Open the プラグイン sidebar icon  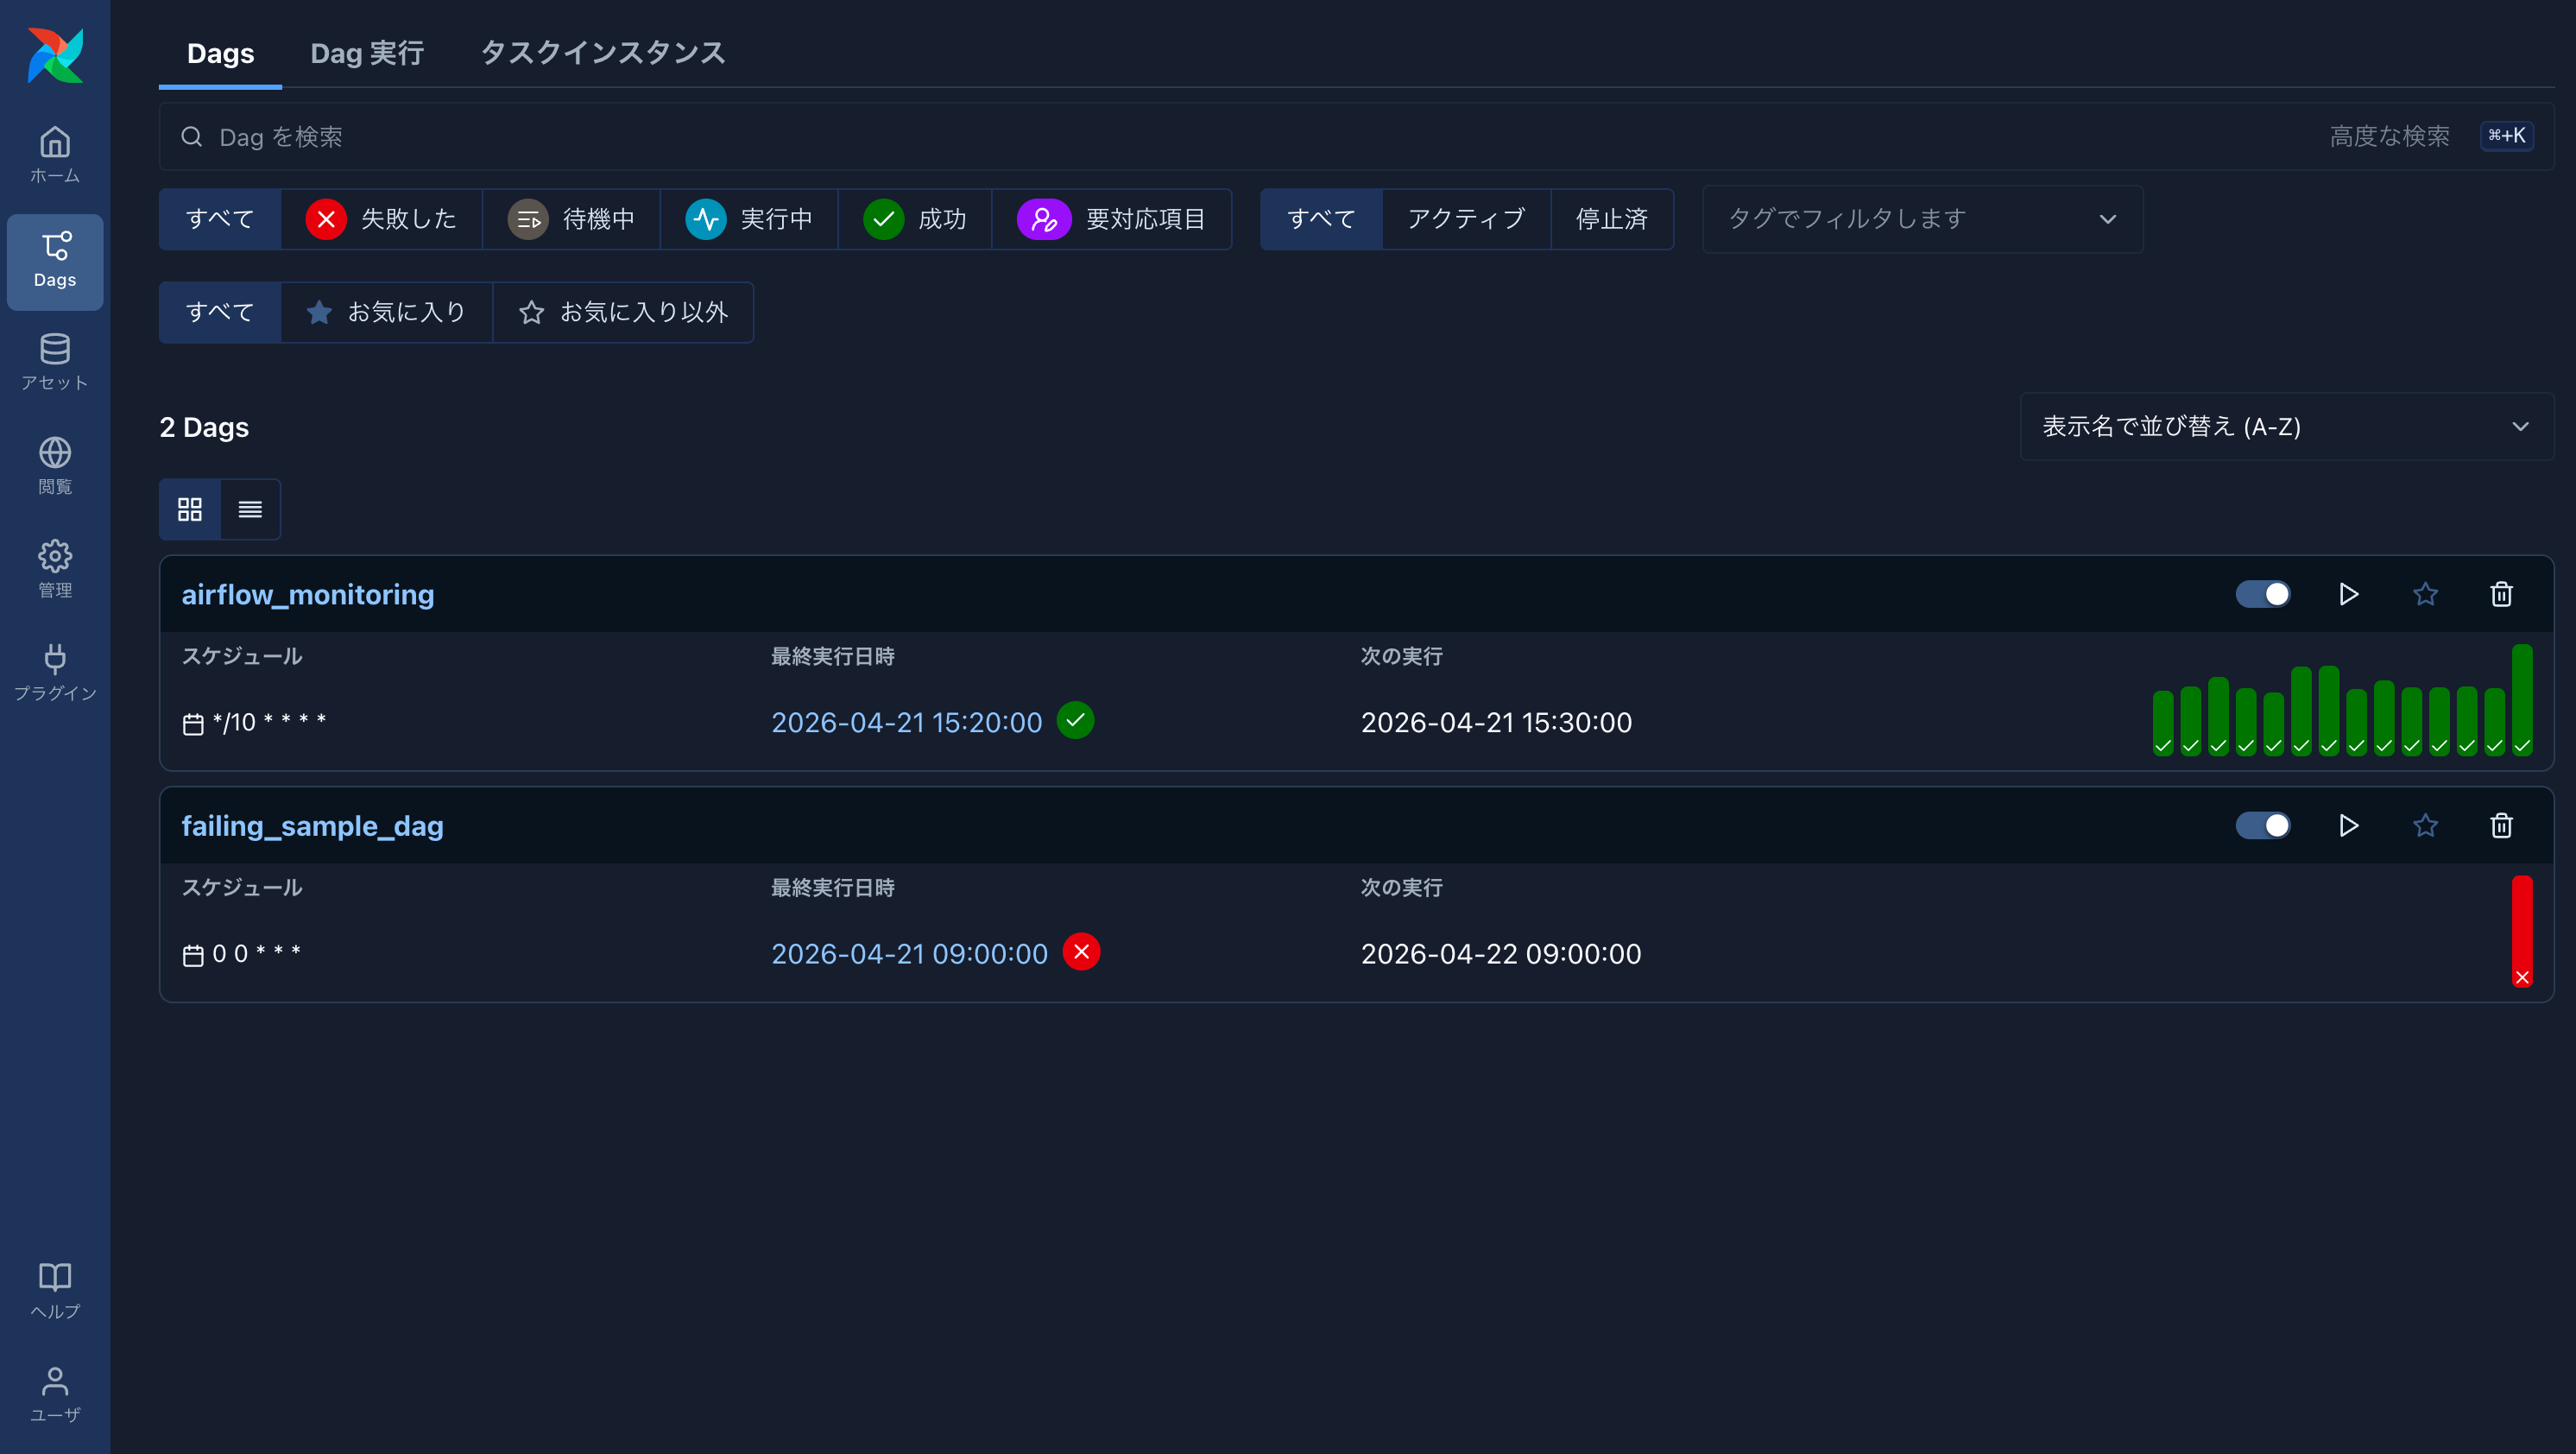tap(55, 670)
